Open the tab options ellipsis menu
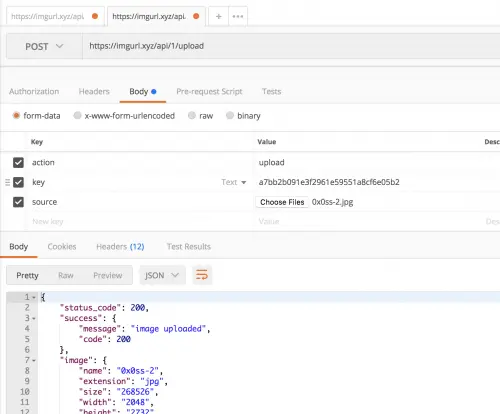The width and height of the screenshot is (500, 414). (x=238, y=16)
